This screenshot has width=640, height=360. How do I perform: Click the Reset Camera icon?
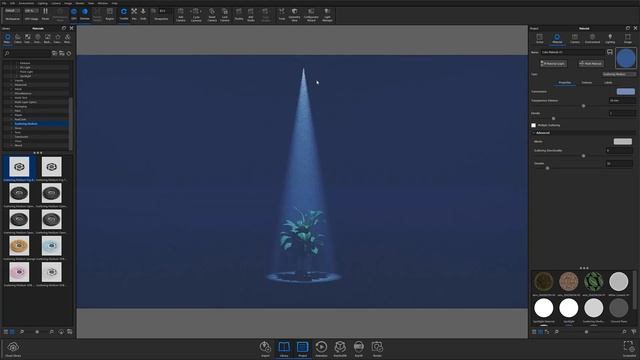212,14
